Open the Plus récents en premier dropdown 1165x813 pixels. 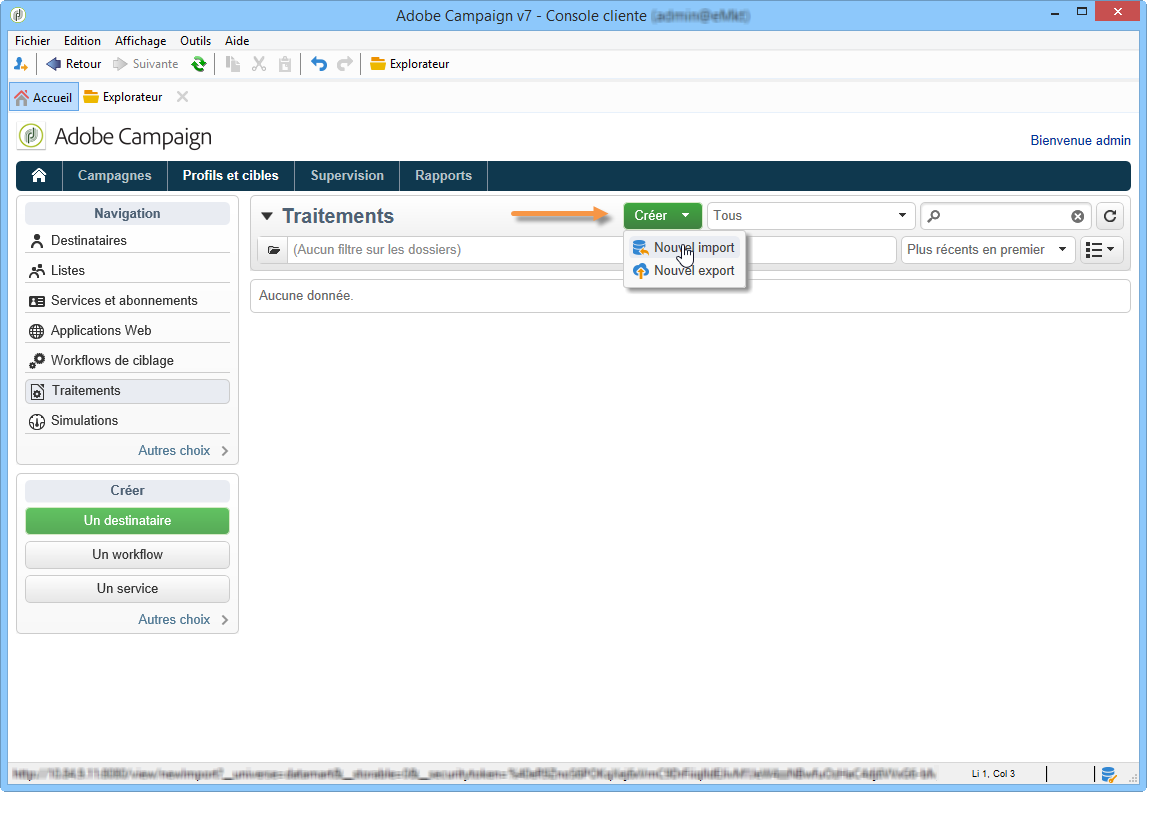(987, 250)
